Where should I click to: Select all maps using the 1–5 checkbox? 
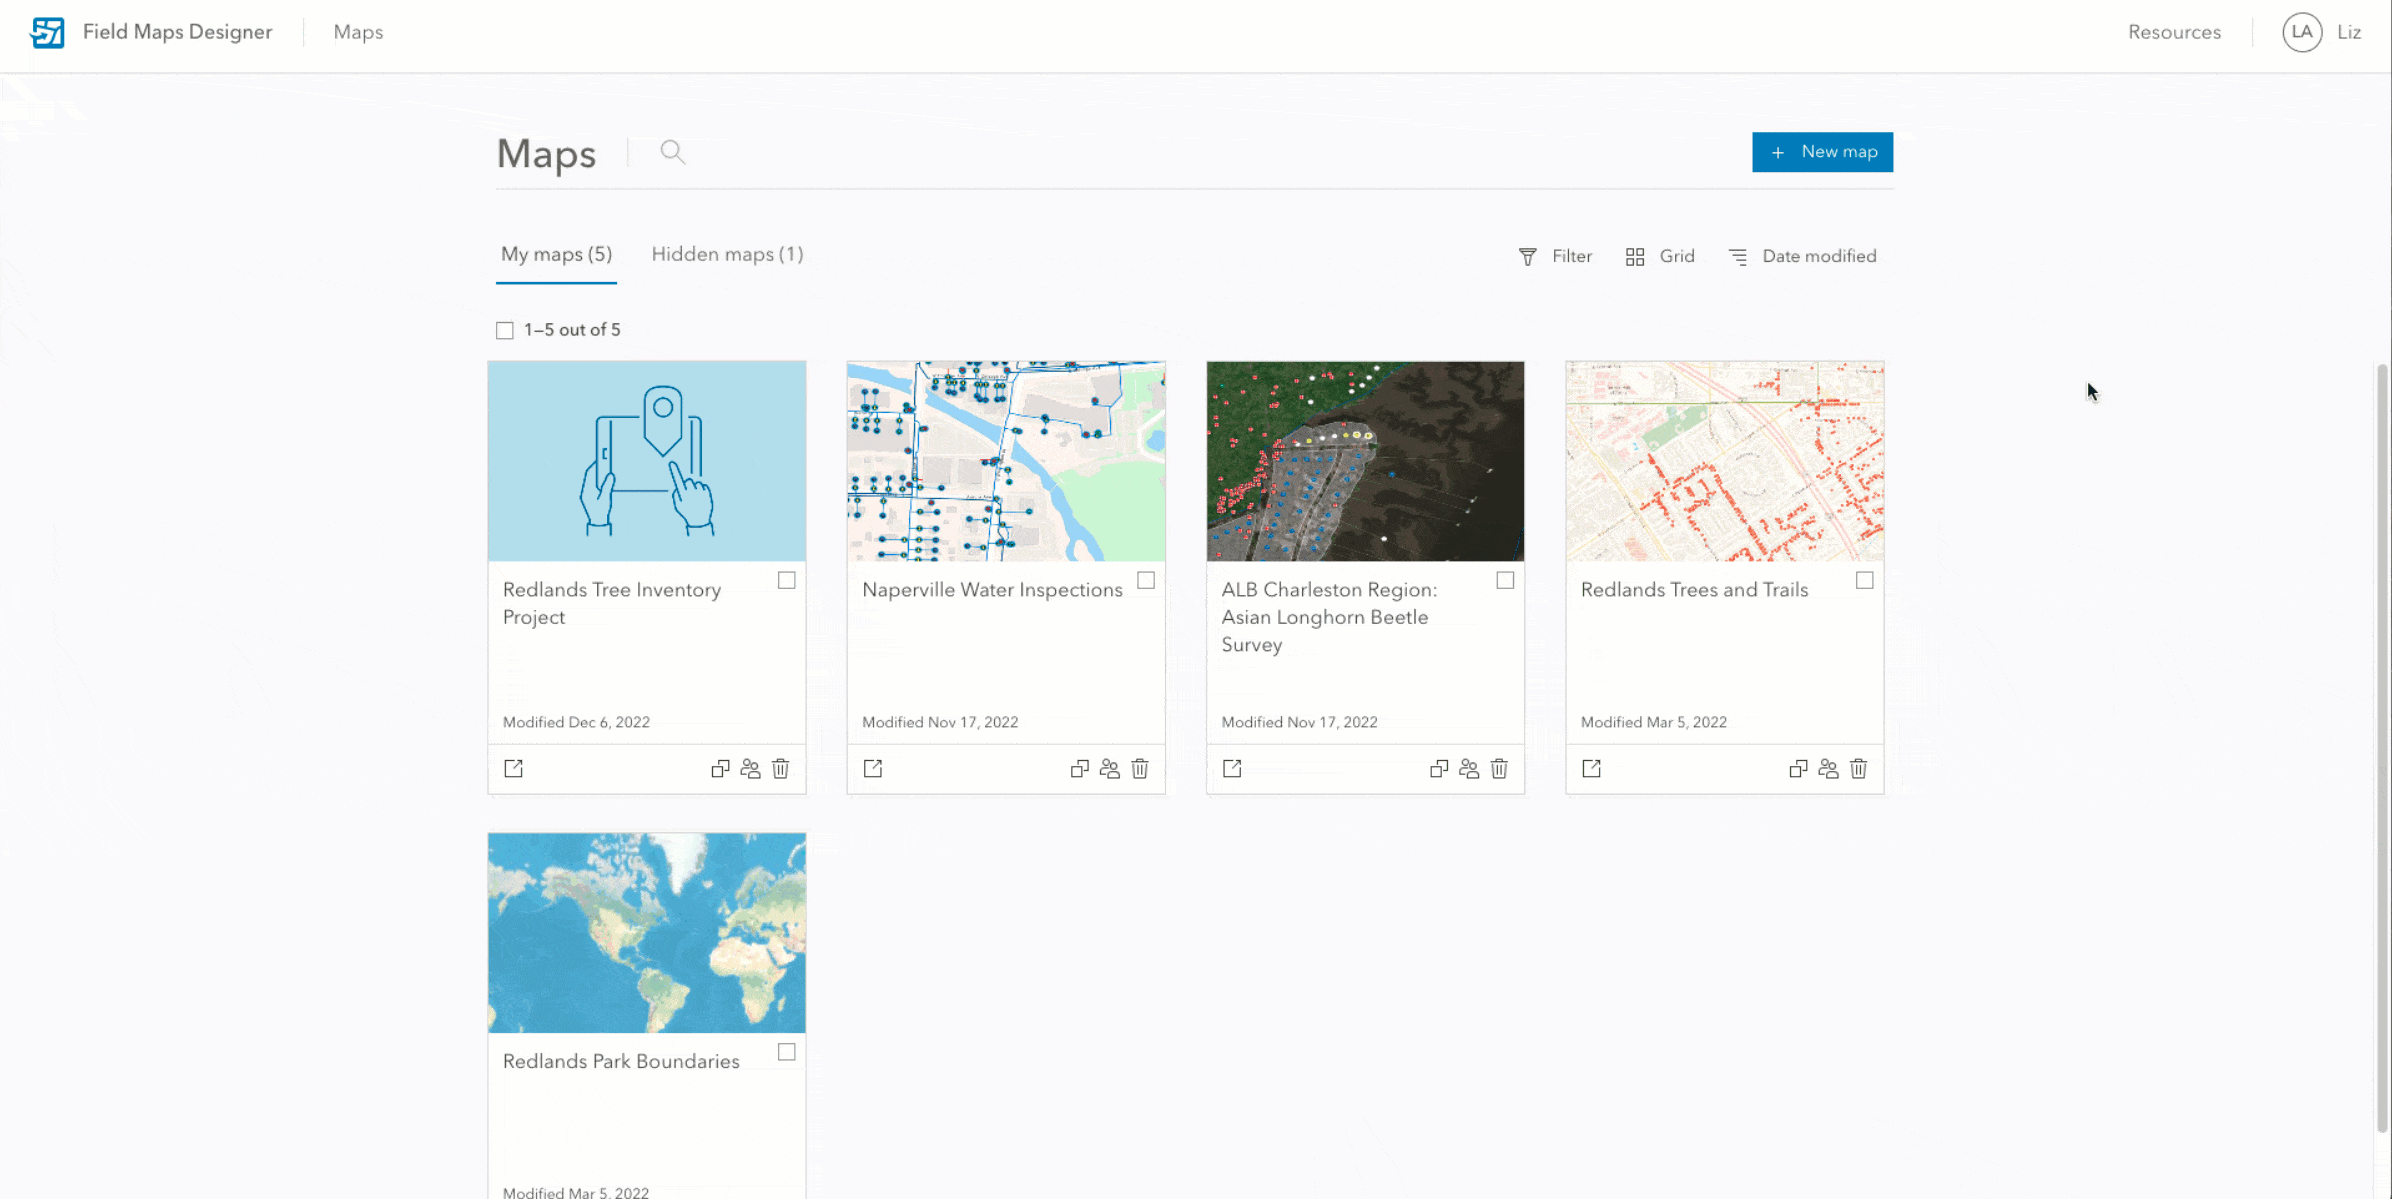pyautogui.click(x=505, y=329)
